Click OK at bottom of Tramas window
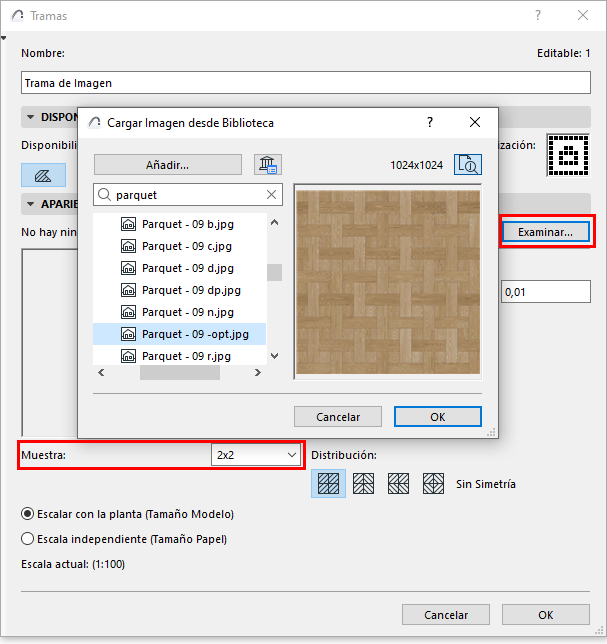This screenshot has width=607, height=644. (546, 615)
